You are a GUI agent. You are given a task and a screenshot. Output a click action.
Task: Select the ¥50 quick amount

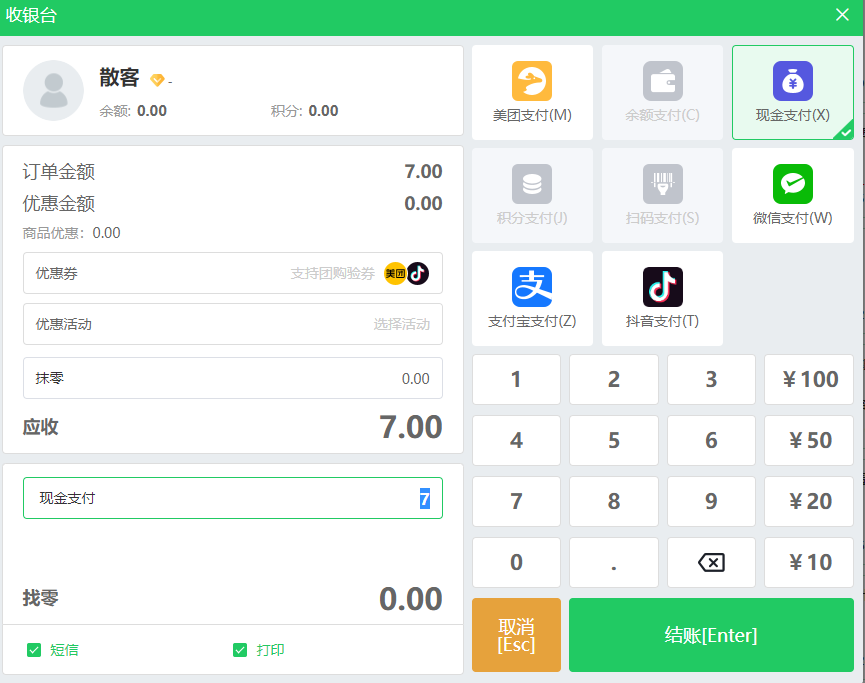coord(809,440)
